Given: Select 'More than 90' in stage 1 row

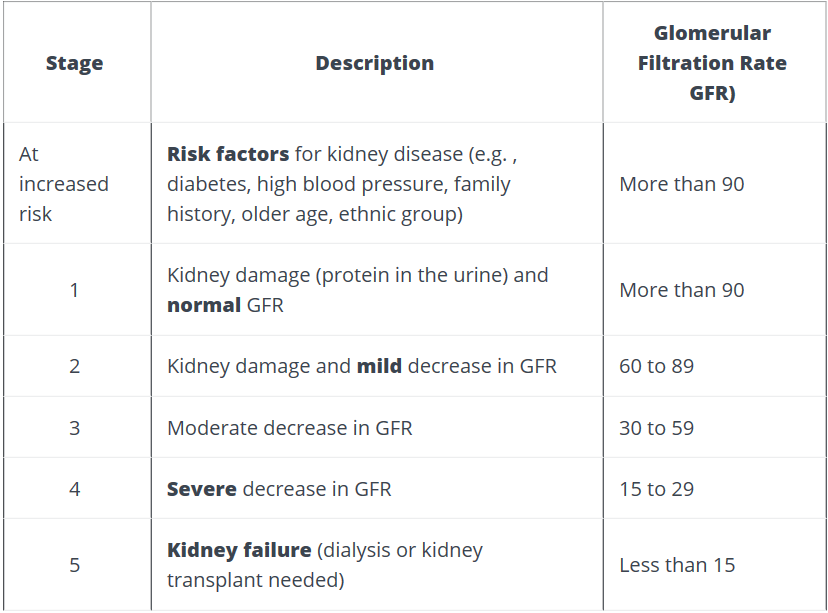Looking at the screenshot, I should [x=681, y=290].
